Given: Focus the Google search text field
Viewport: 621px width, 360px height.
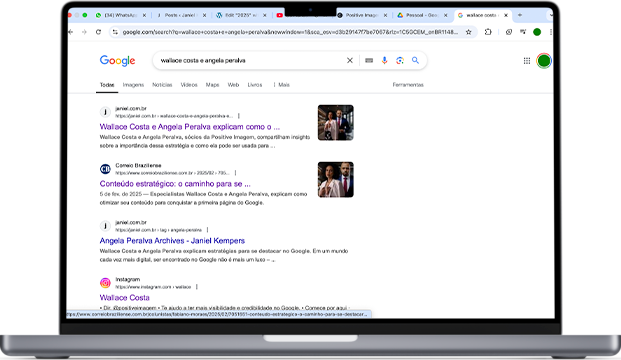Looking at the screenshot, I should coord(250,61).
